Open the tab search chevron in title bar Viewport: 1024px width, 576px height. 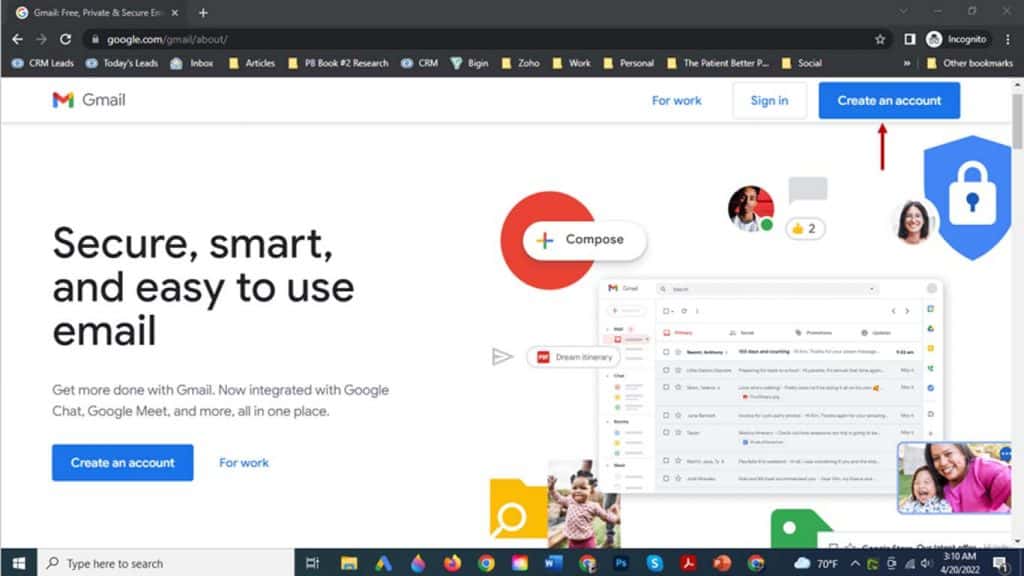(x=903, y=11)
